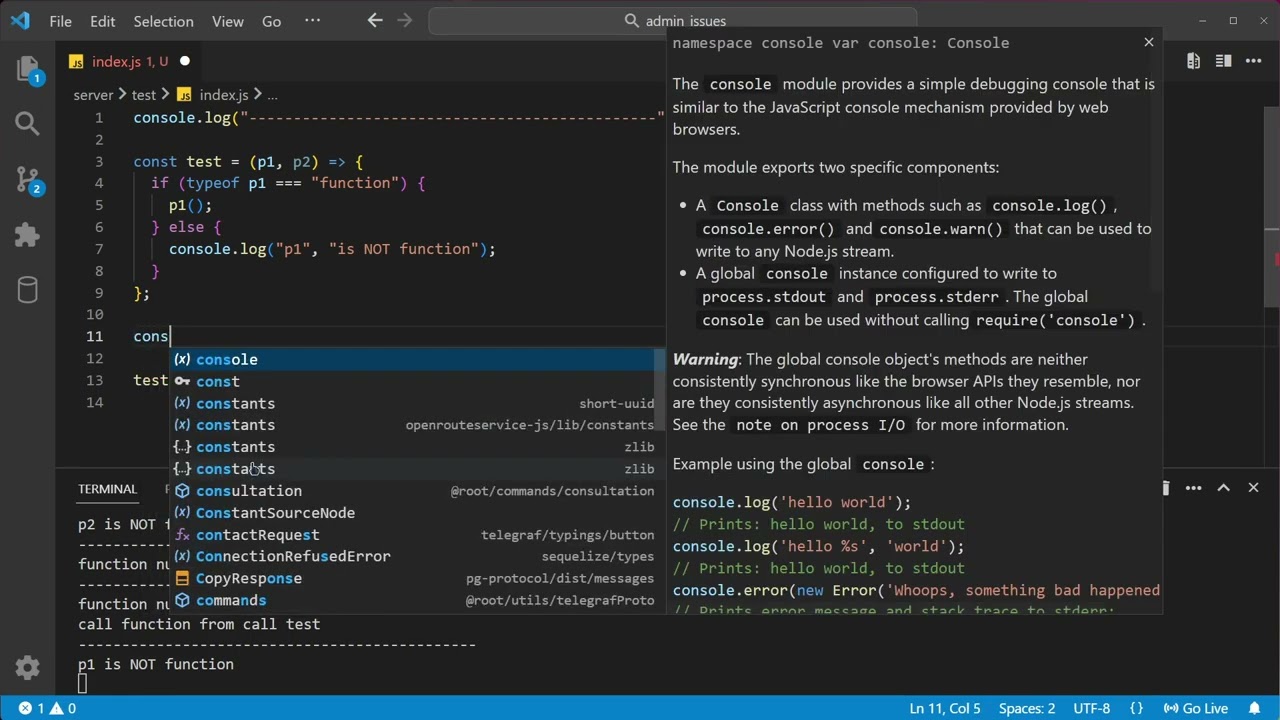The image size is (1280, 720).
Task: Click the navigate back arrow
Action: click(375, 20)
